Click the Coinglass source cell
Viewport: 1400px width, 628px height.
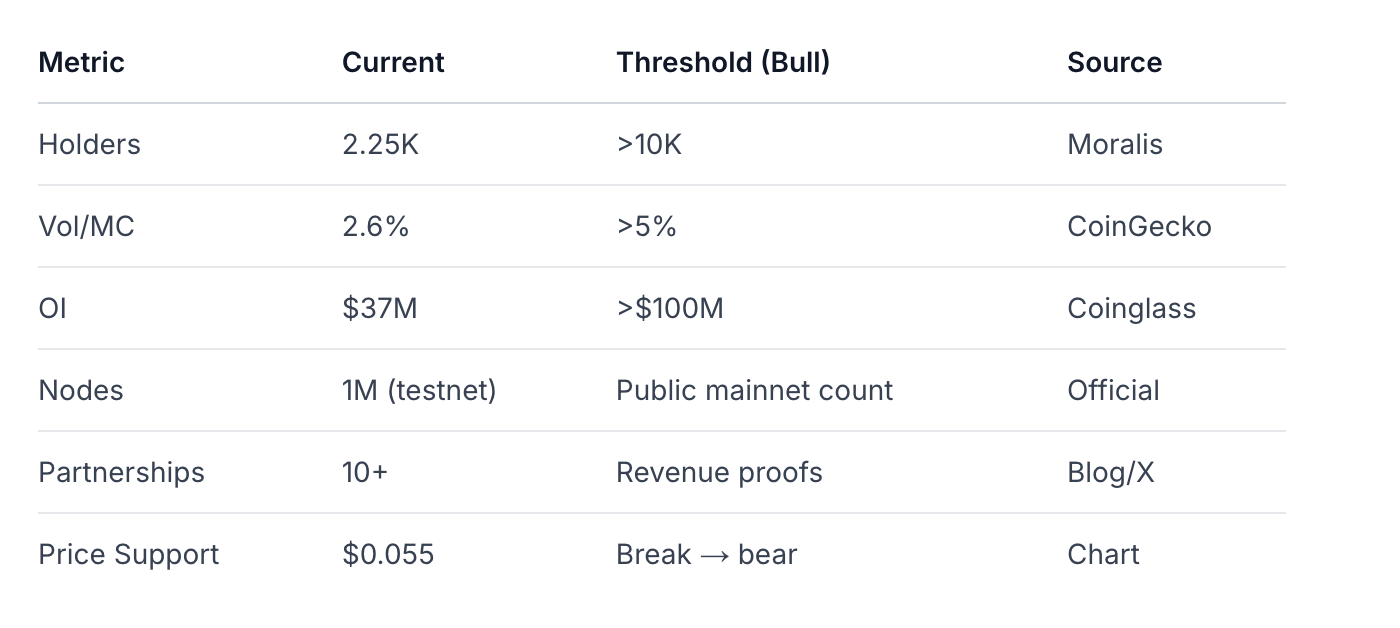(1131, 308)
